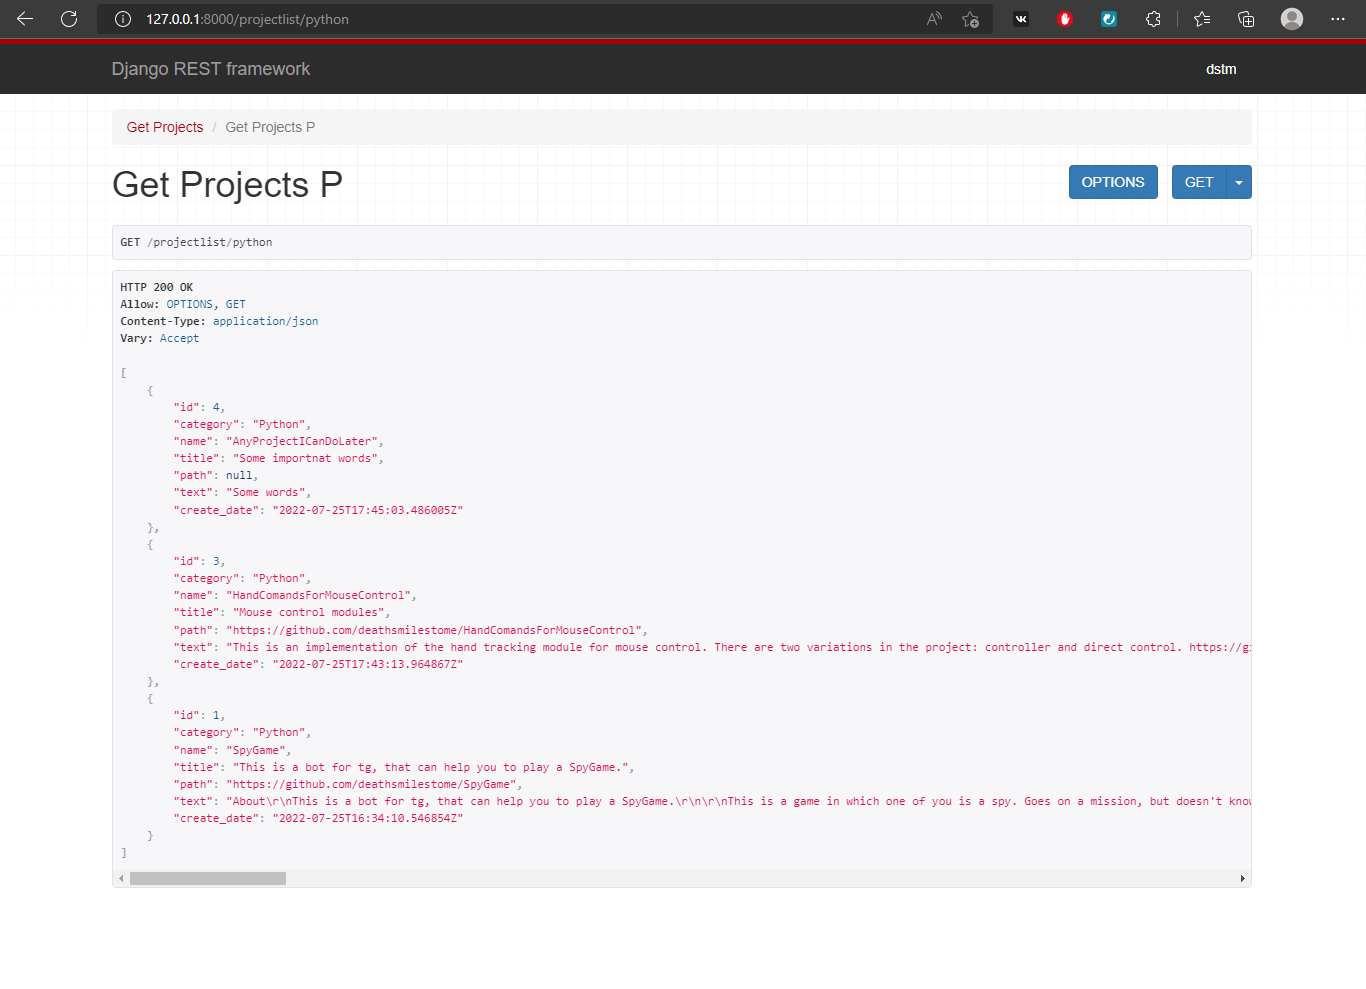Go back with the browser back arrow

[25, 19]
